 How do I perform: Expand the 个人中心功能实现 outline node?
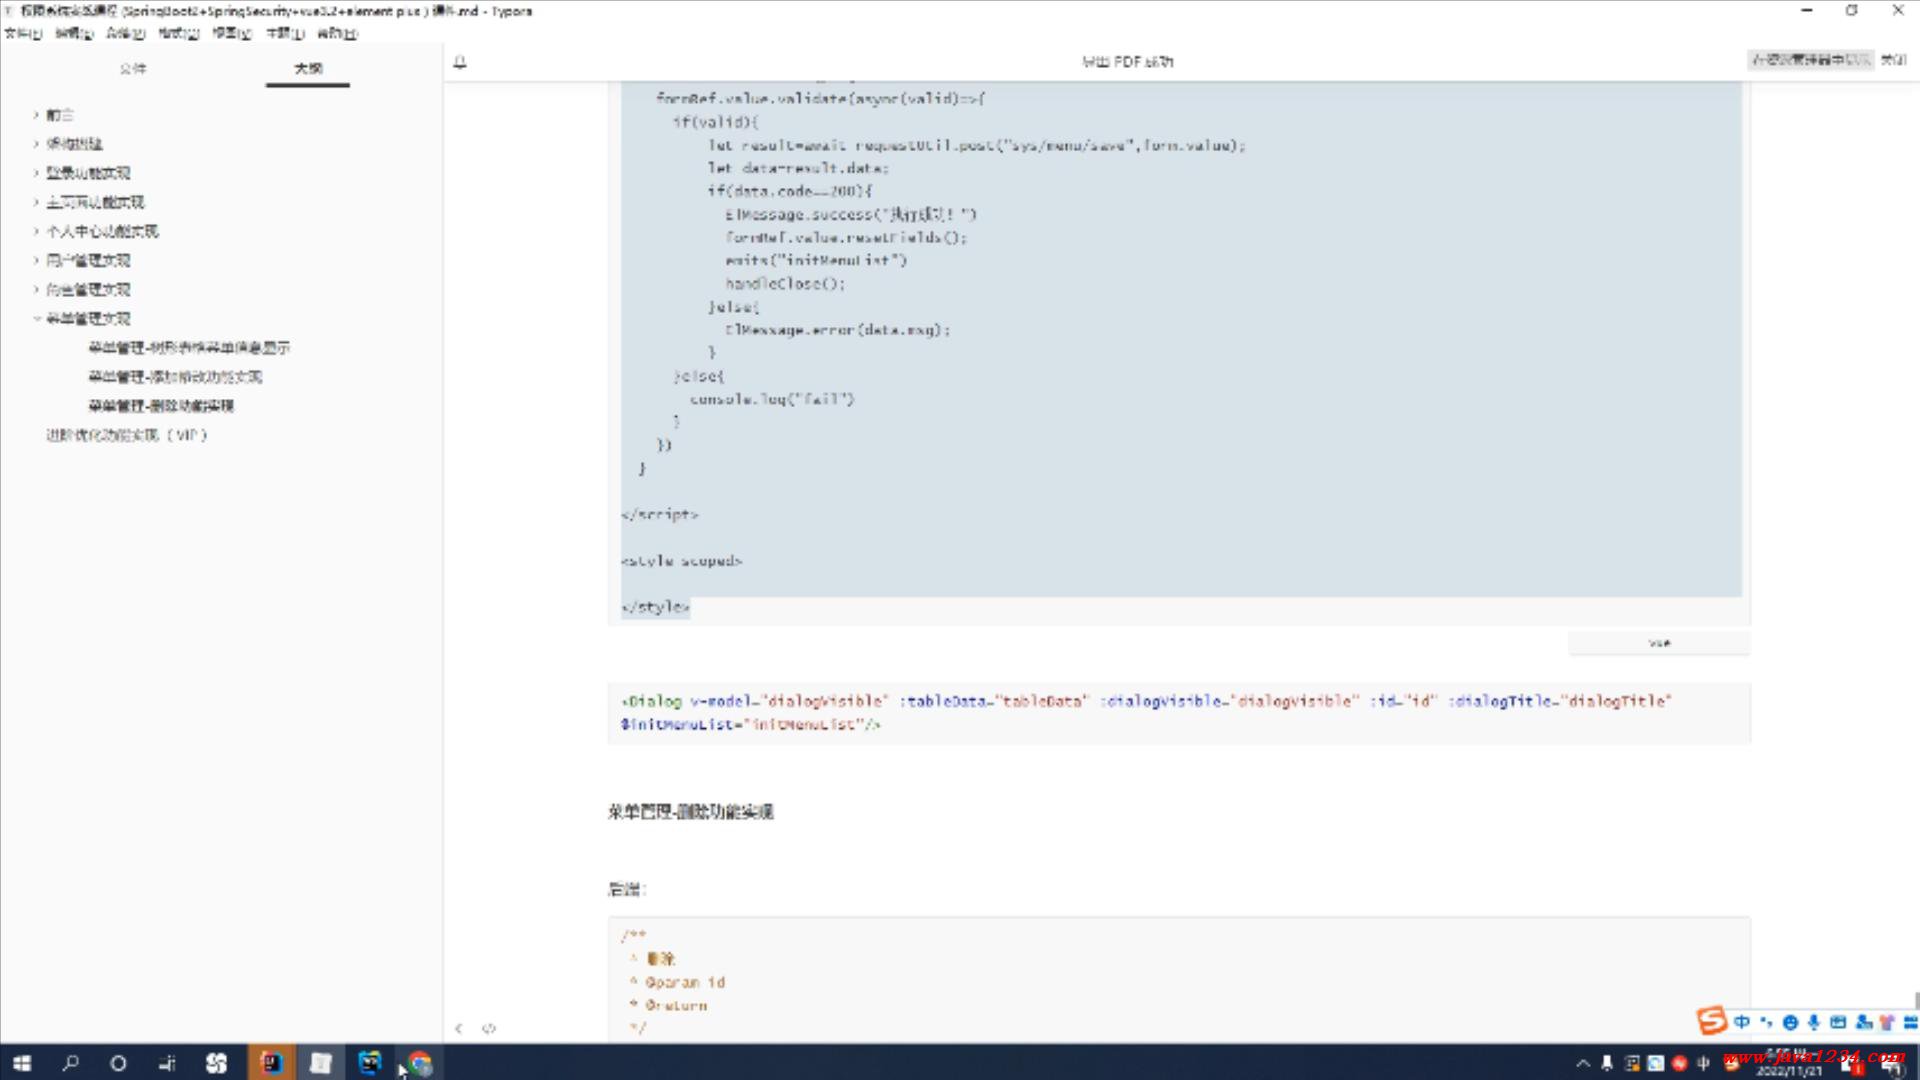(x=36, y=231)
